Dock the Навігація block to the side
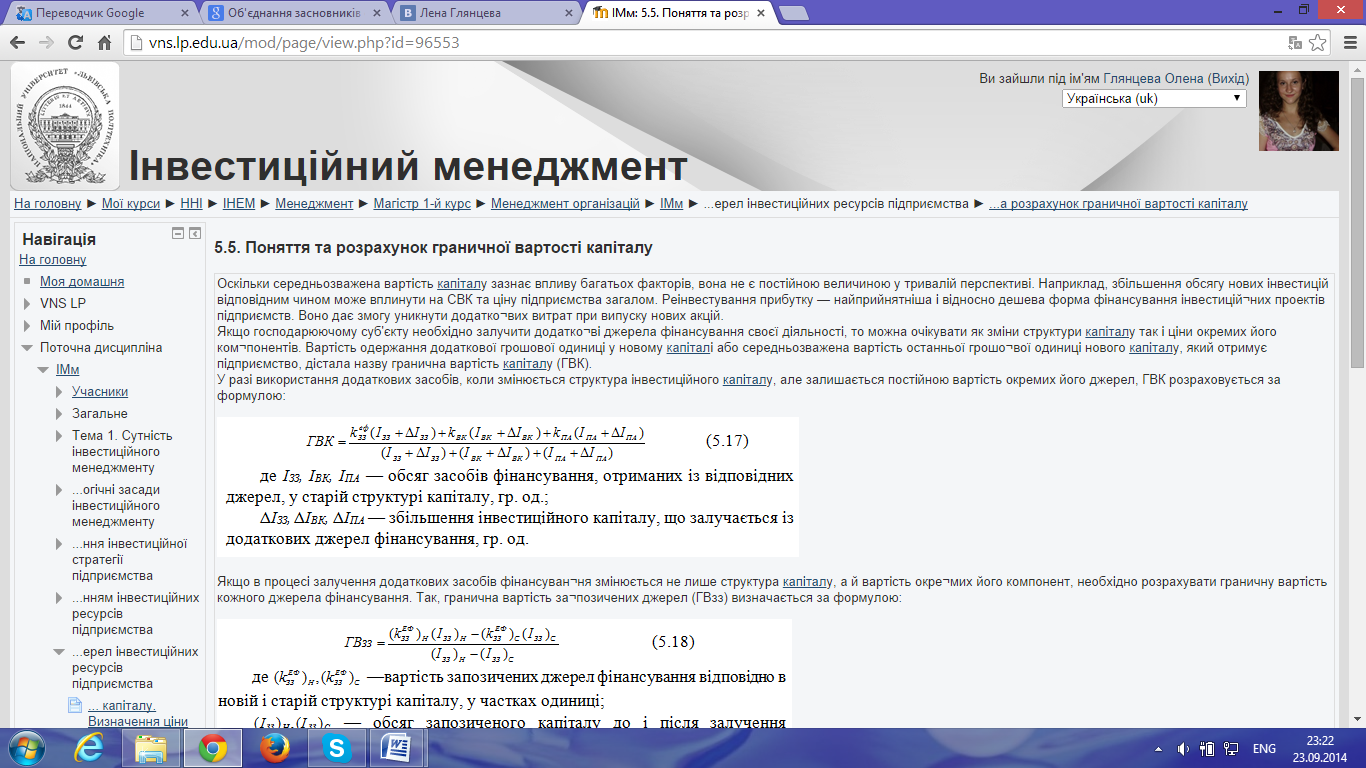 point(195,233)
